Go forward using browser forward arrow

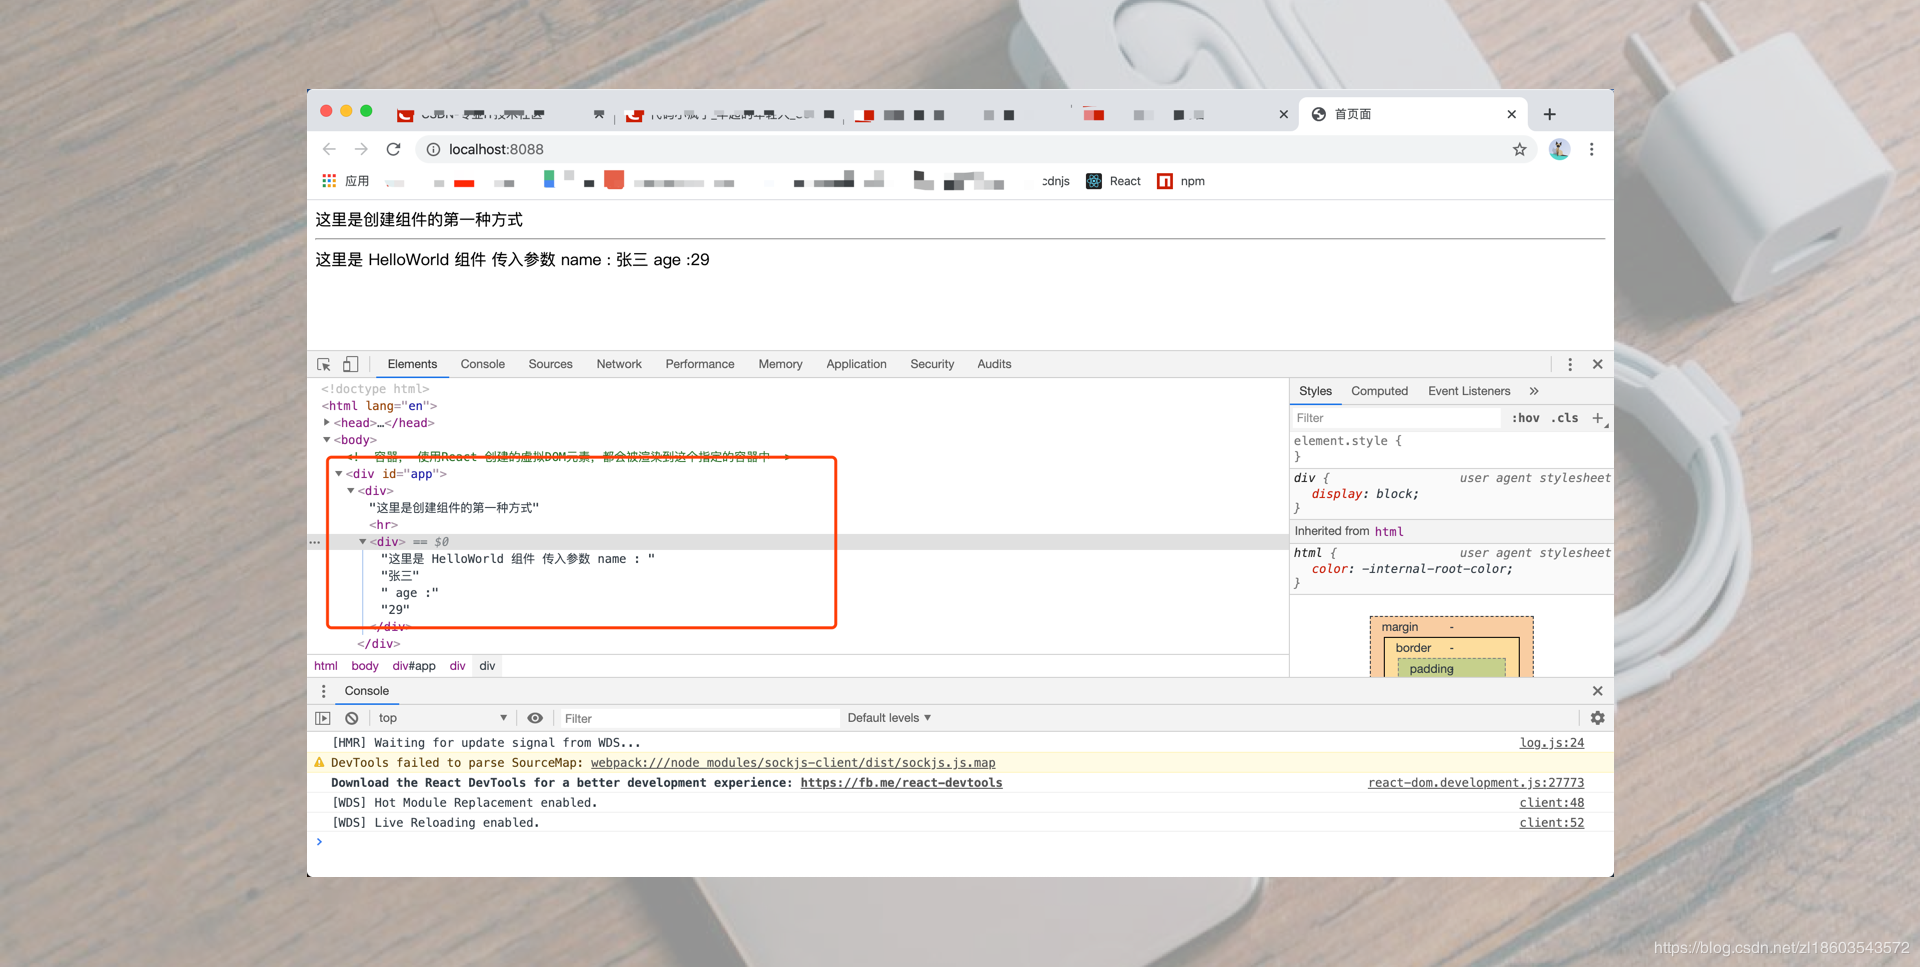click(361, 149)
